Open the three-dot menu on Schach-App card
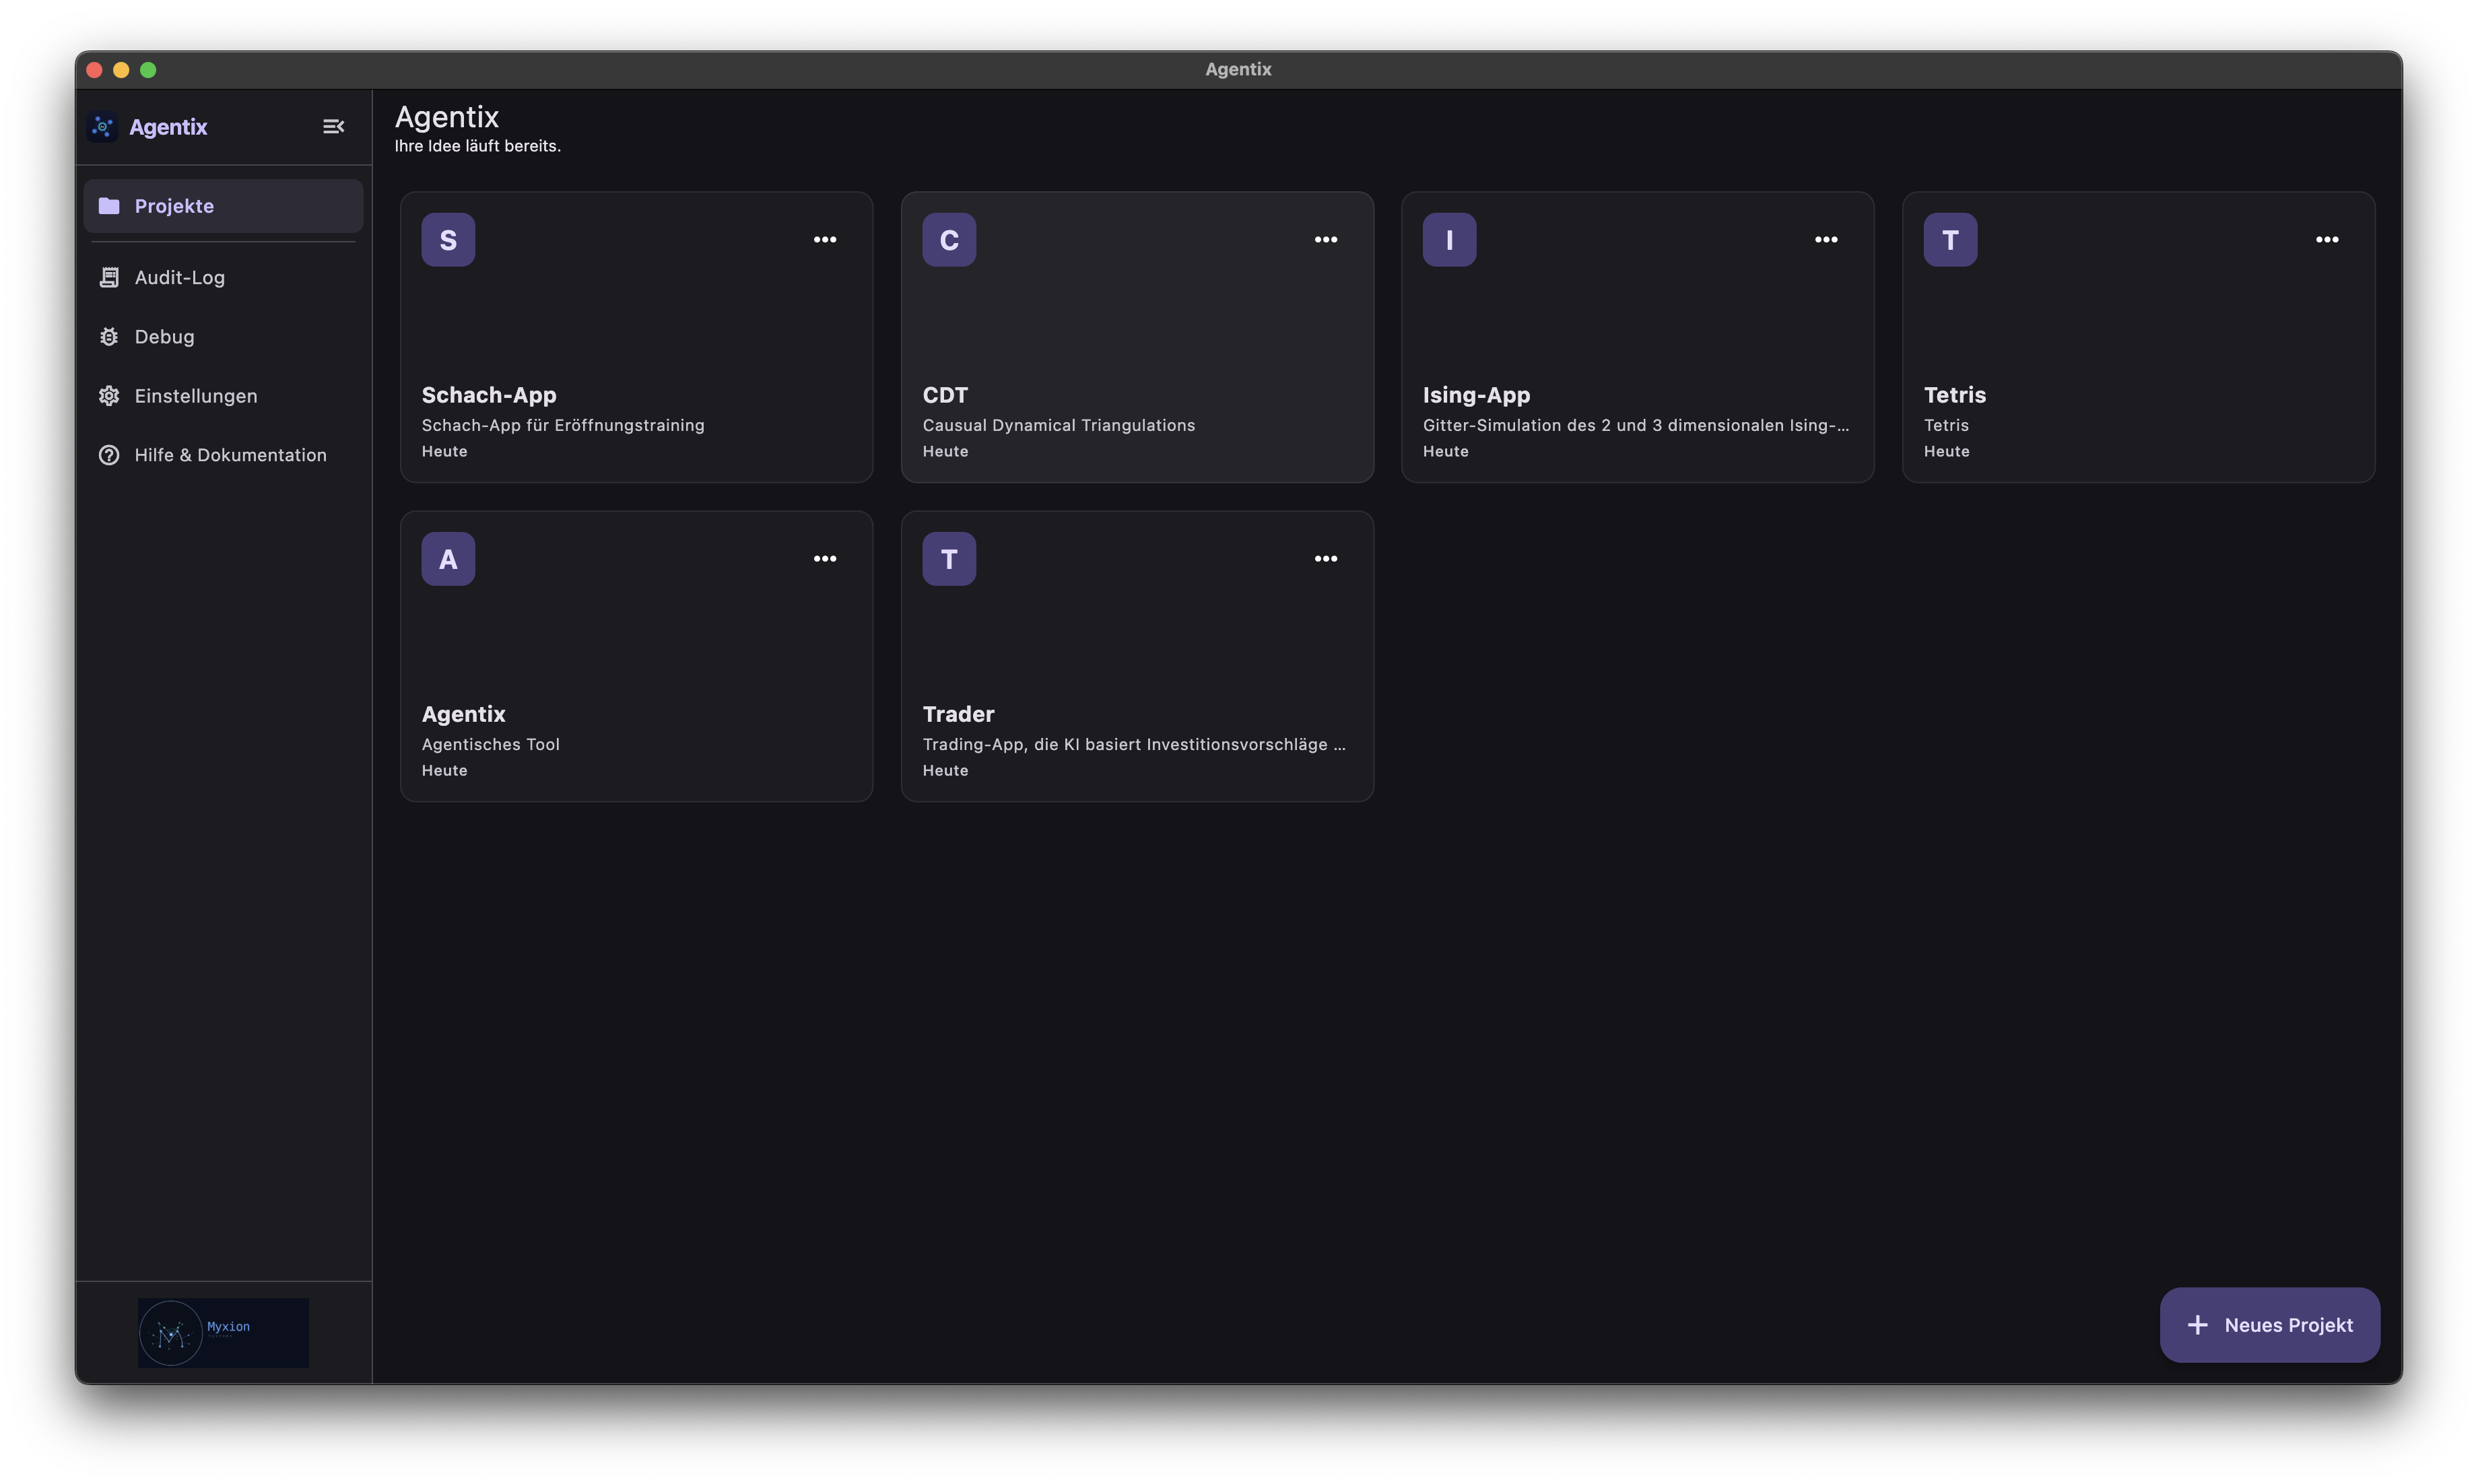2478x1484 pixels. tap(825, 240)
